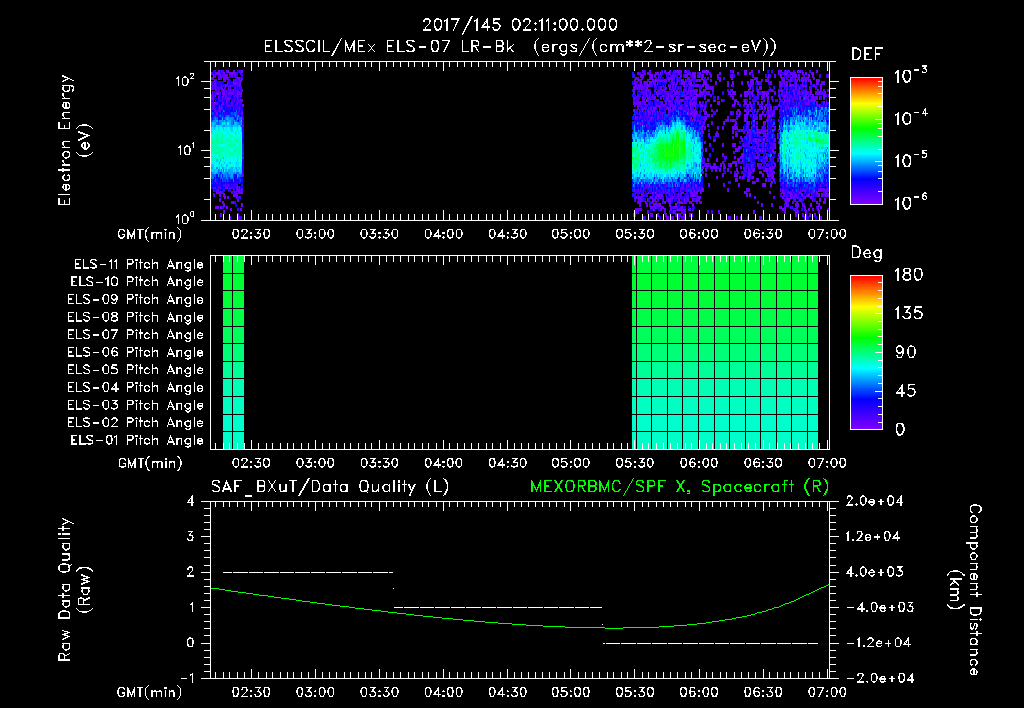This screenshot has height=708, width=1024.
Task: Click the Deg pitch angle color bar
Action: click(866, 352)
